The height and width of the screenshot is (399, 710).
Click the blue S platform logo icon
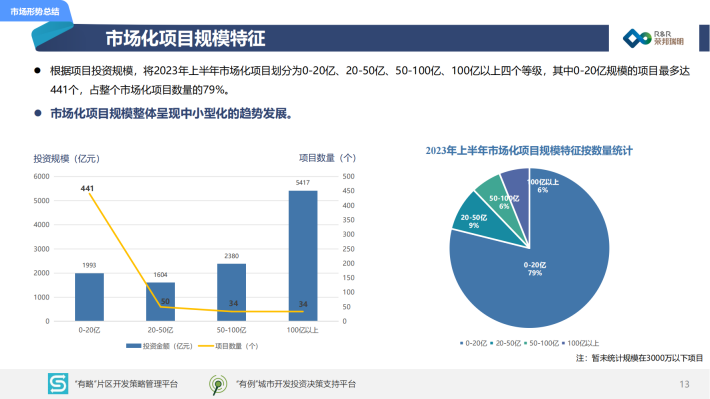pyautogui.click(x=58, y=384)
